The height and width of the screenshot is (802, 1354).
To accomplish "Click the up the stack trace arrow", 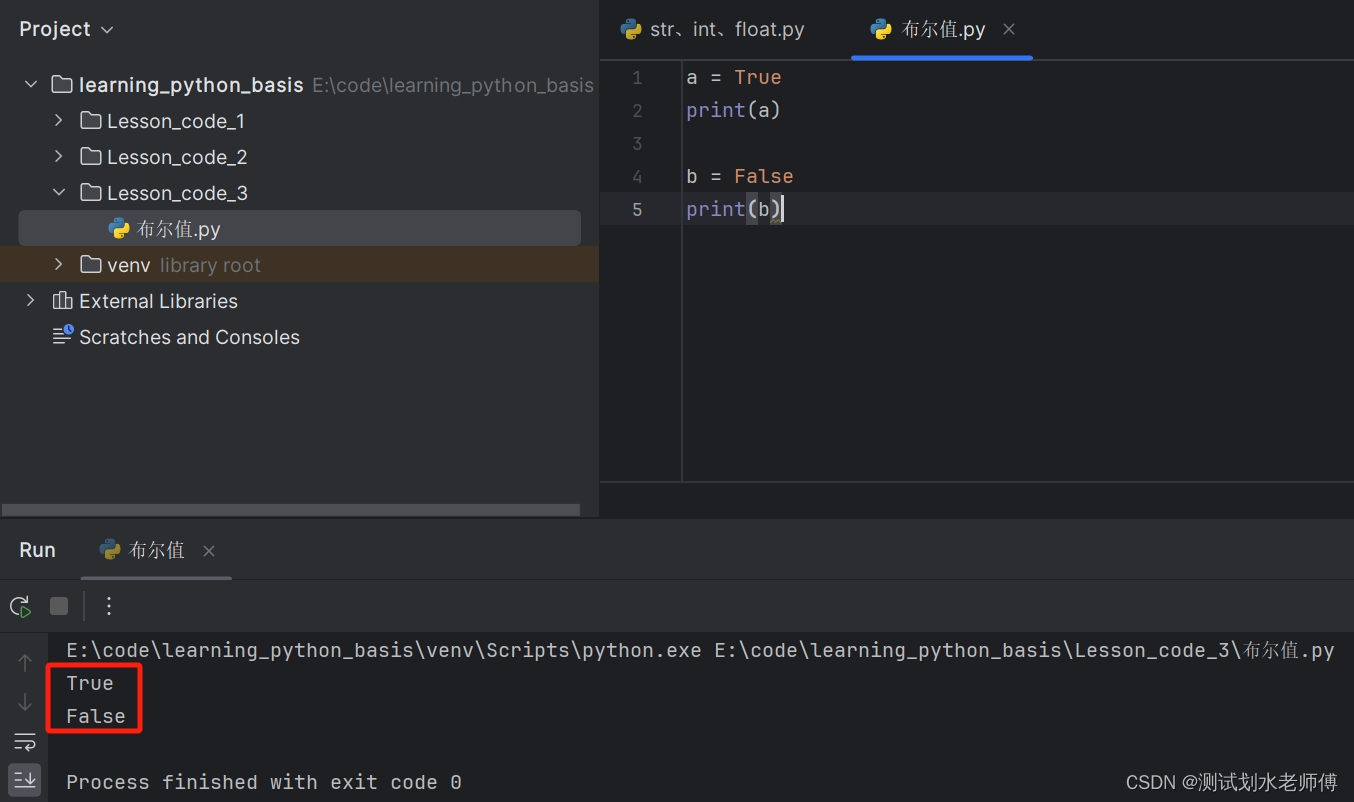I will 25,662.
